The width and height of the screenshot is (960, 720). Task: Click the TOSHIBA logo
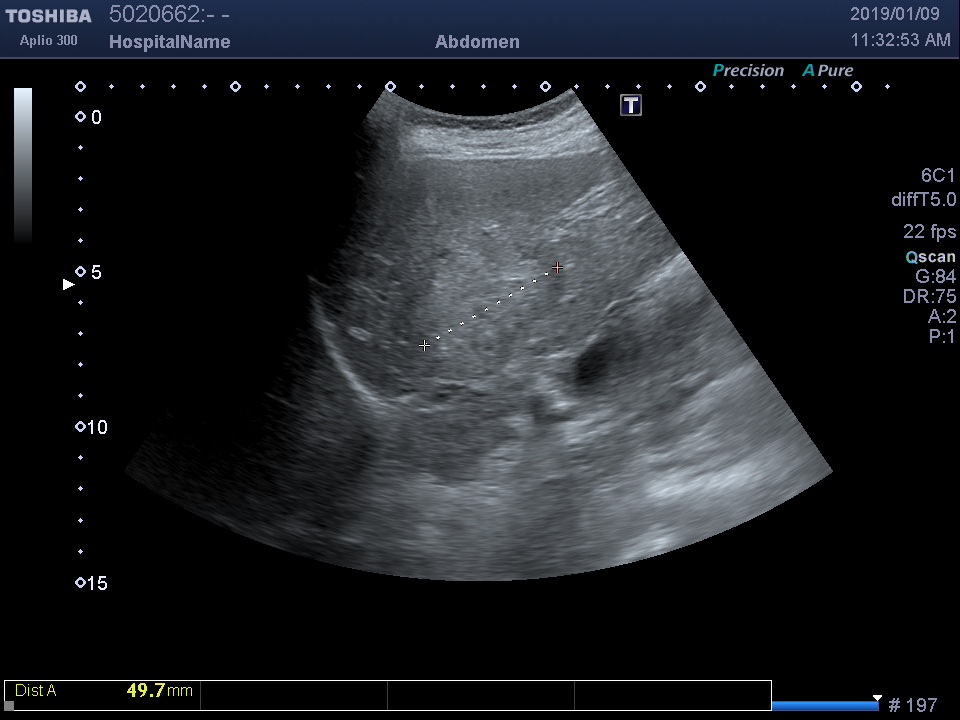click(48, 16)
